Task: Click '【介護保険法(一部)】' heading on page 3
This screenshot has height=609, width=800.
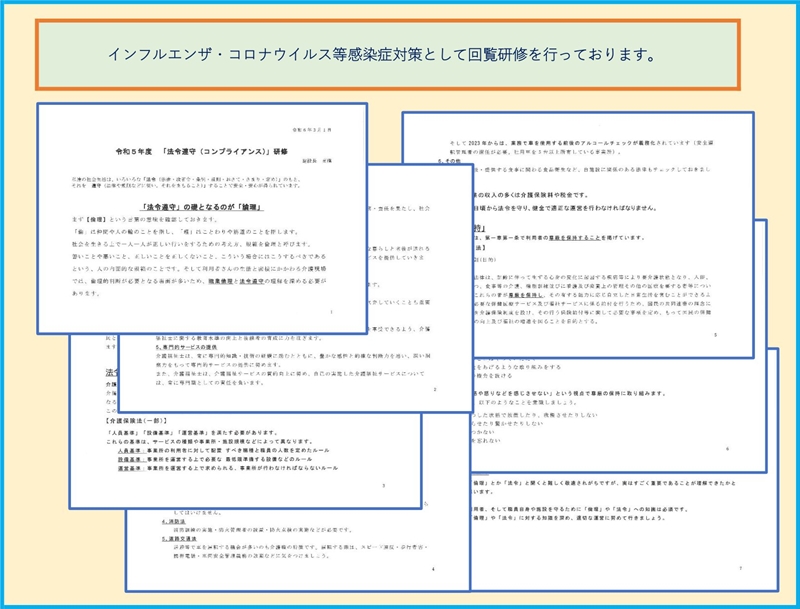Action: pyautogui.click(x=136, y=421)
